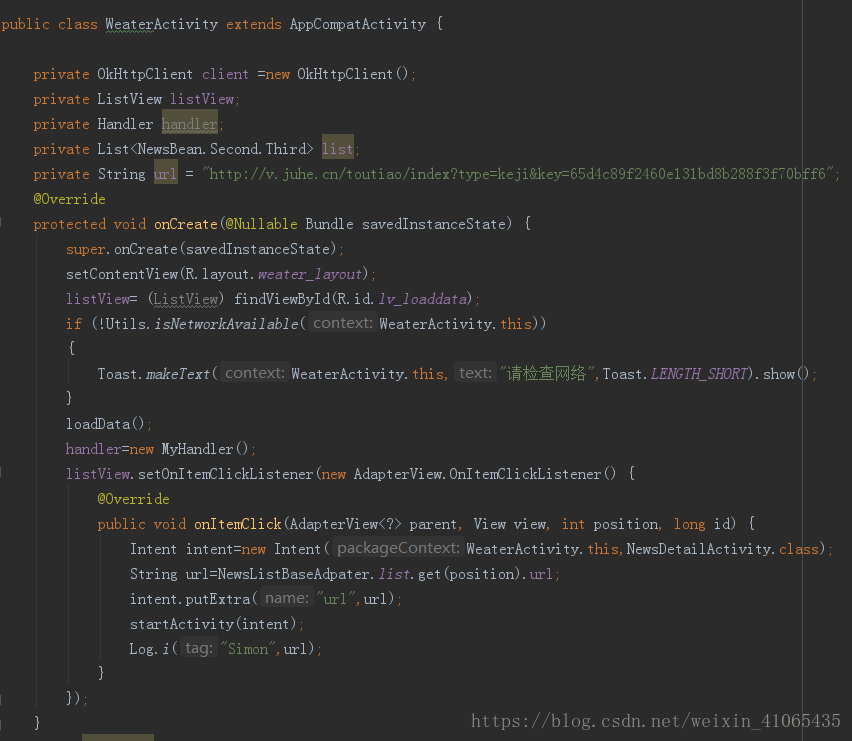
Task: Click the findViewById call
Action: click(281, 299)
